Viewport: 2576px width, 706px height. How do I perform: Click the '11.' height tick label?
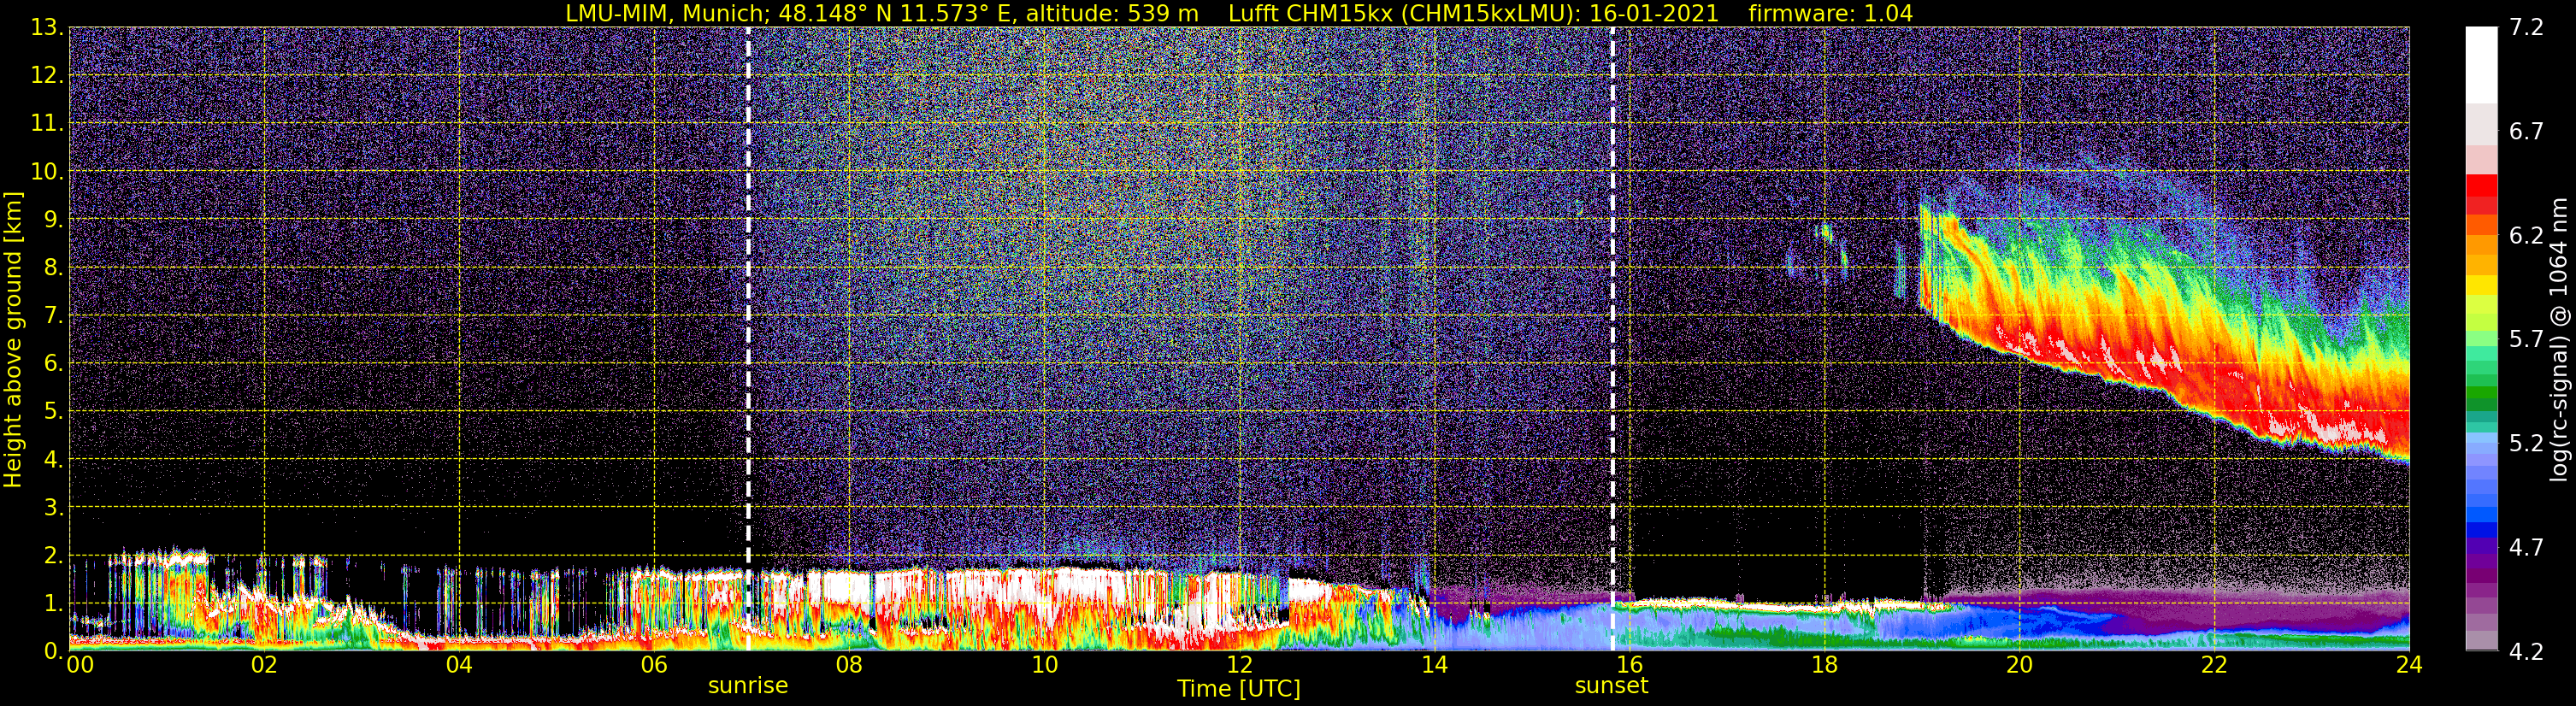click(x=46, y=123)
